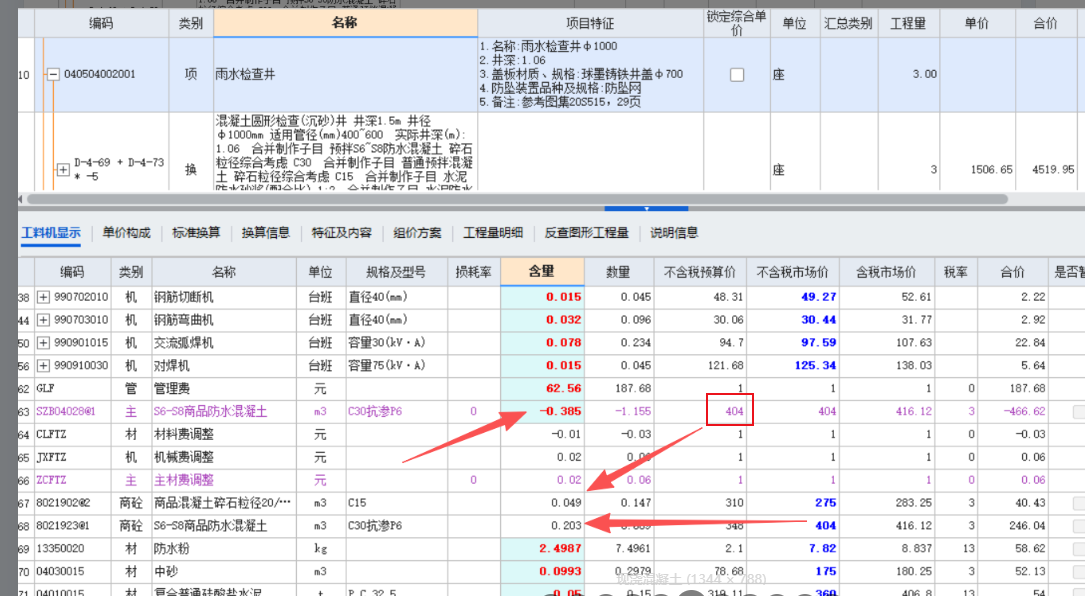Click the 损耗率 column header
The height and width of the screenshot is (596, 1085).
click(x=473, y=272)
